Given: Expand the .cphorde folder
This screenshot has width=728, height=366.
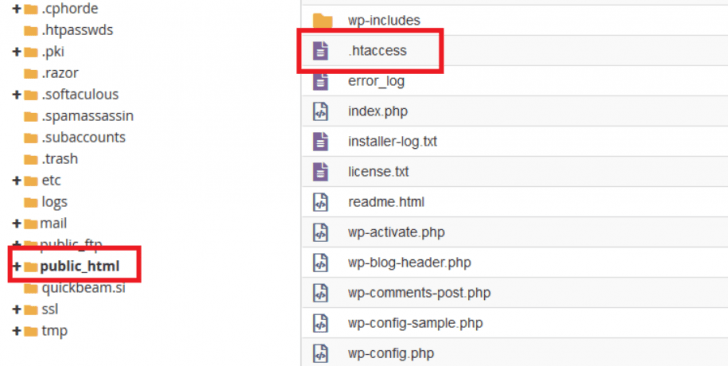Looking at the screenshot, I should [x=17, y=8].
